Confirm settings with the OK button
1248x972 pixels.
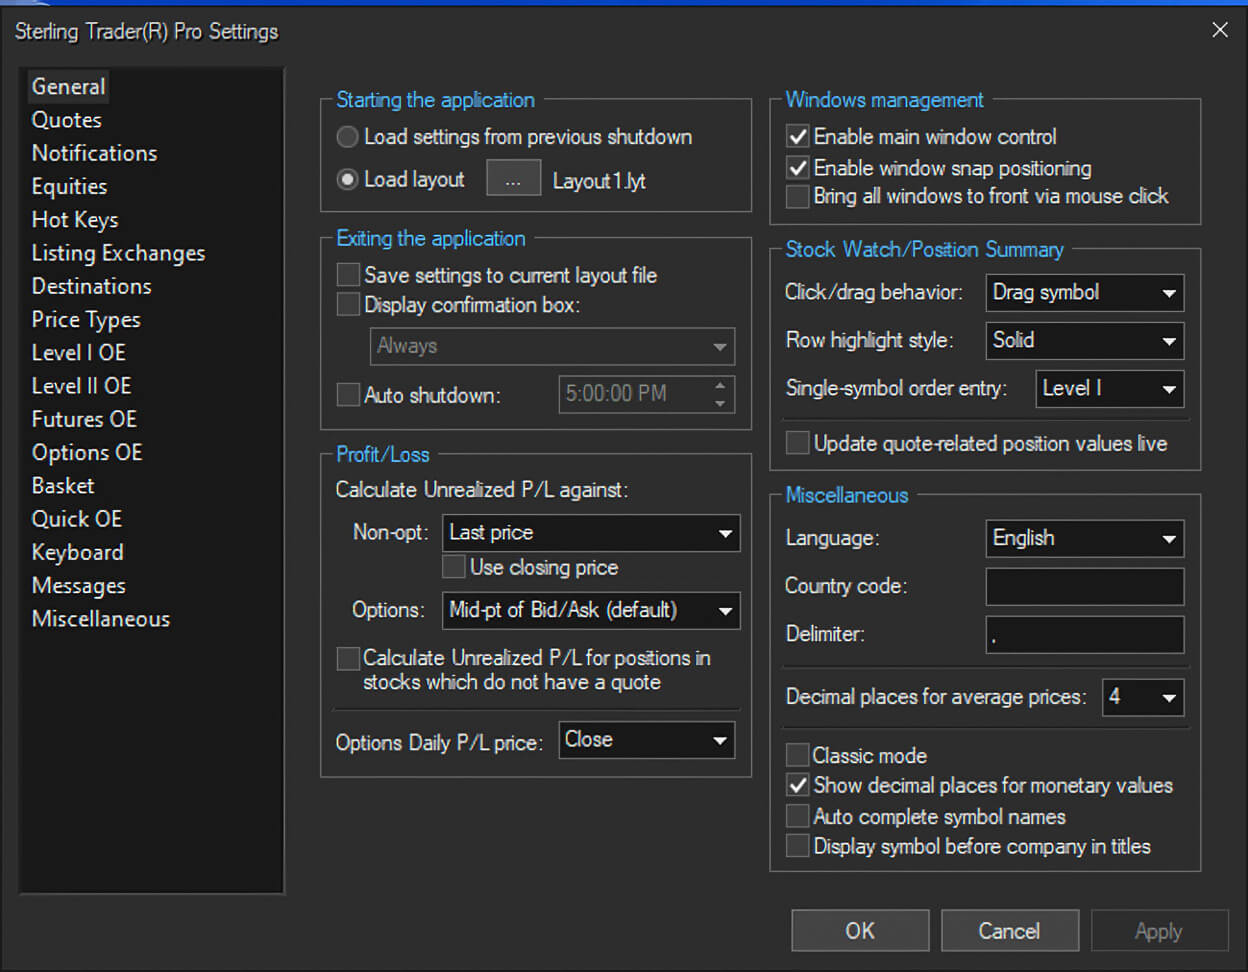[860, 931]
